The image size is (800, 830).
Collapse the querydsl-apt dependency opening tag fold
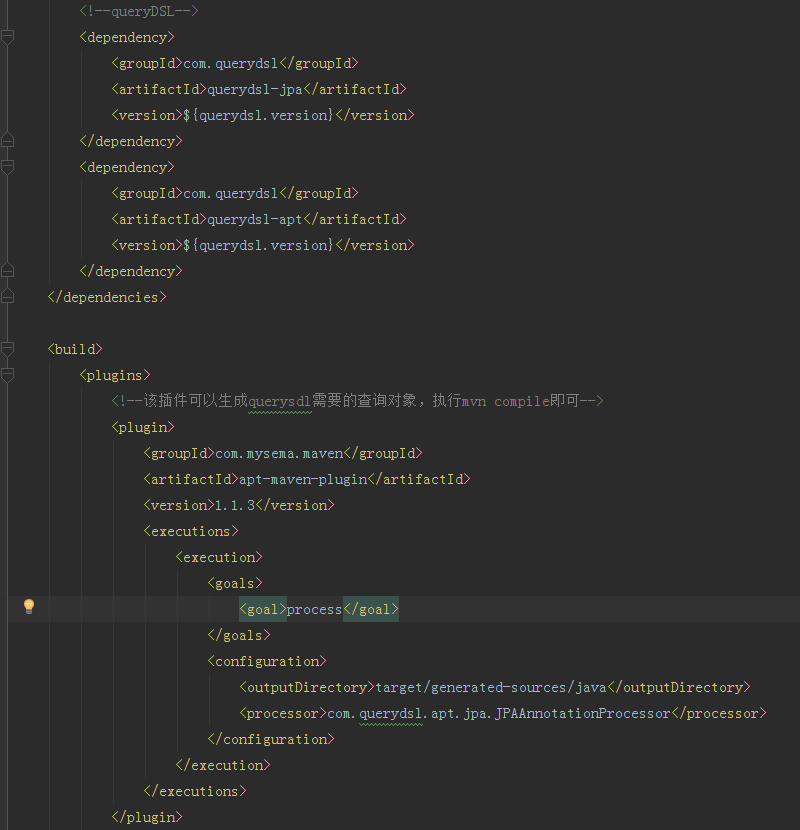(x=8, y=167)
